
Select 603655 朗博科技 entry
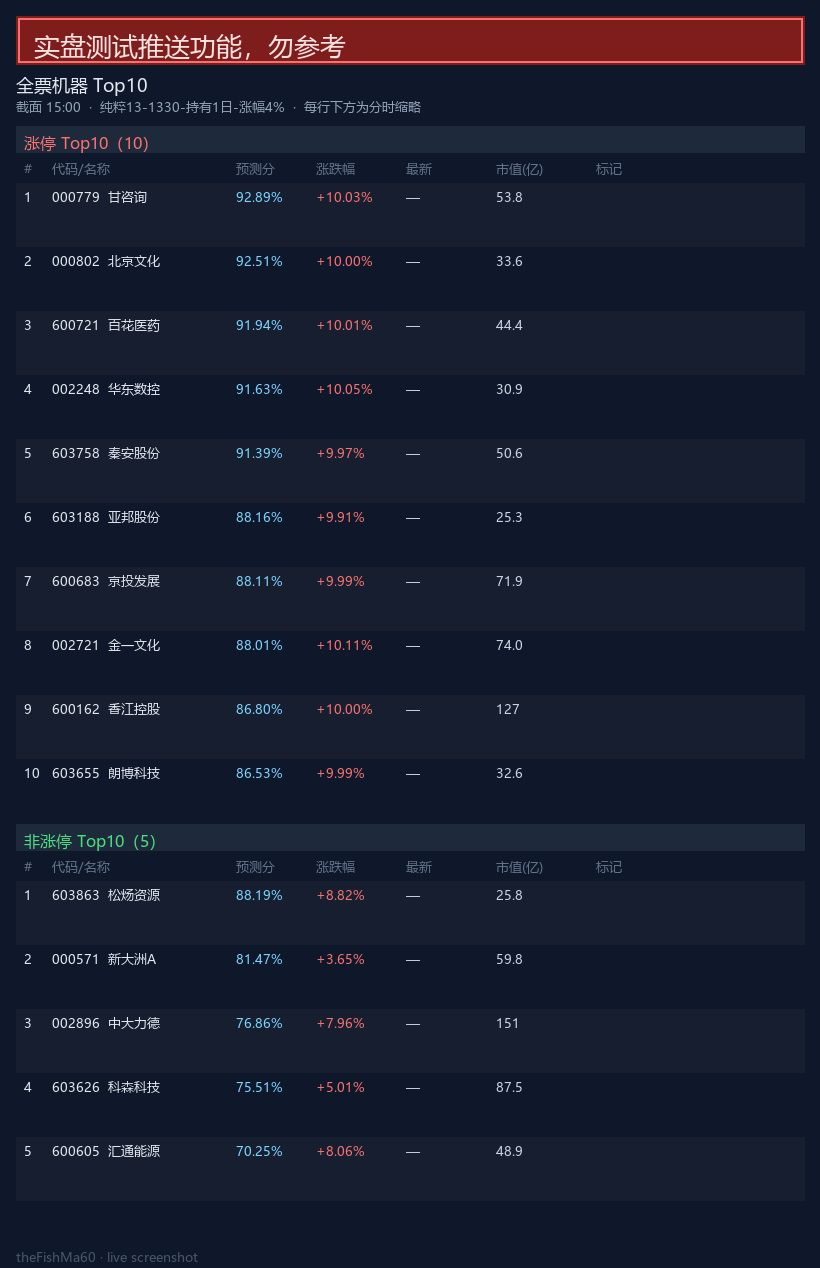tap(410, 791)
